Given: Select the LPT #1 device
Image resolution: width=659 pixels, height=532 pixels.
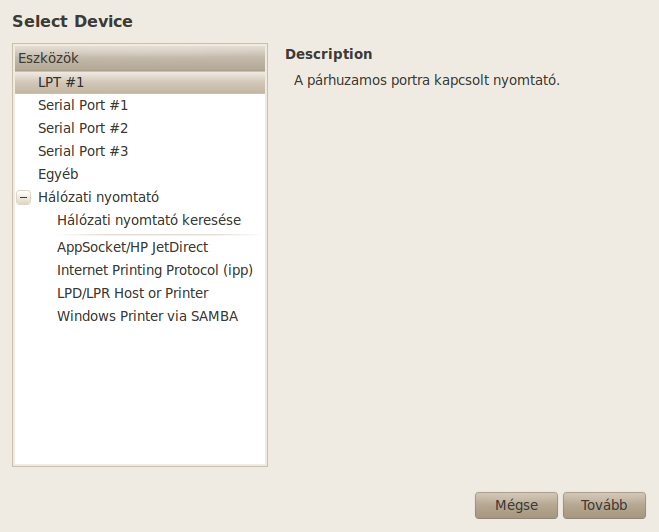Looking at the screenshot, I should pos(140,82).
